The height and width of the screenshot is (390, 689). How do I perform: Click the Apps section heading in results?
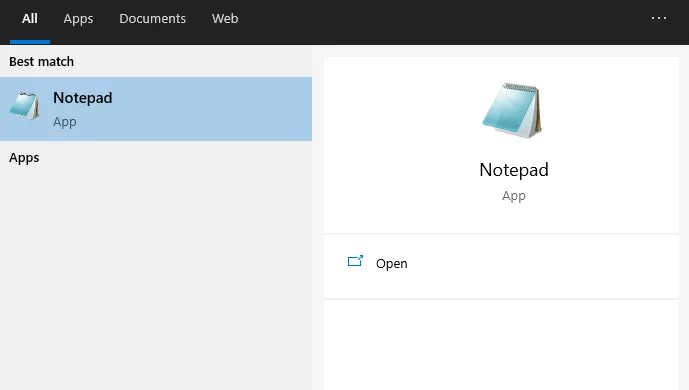(x=24, y=158)
